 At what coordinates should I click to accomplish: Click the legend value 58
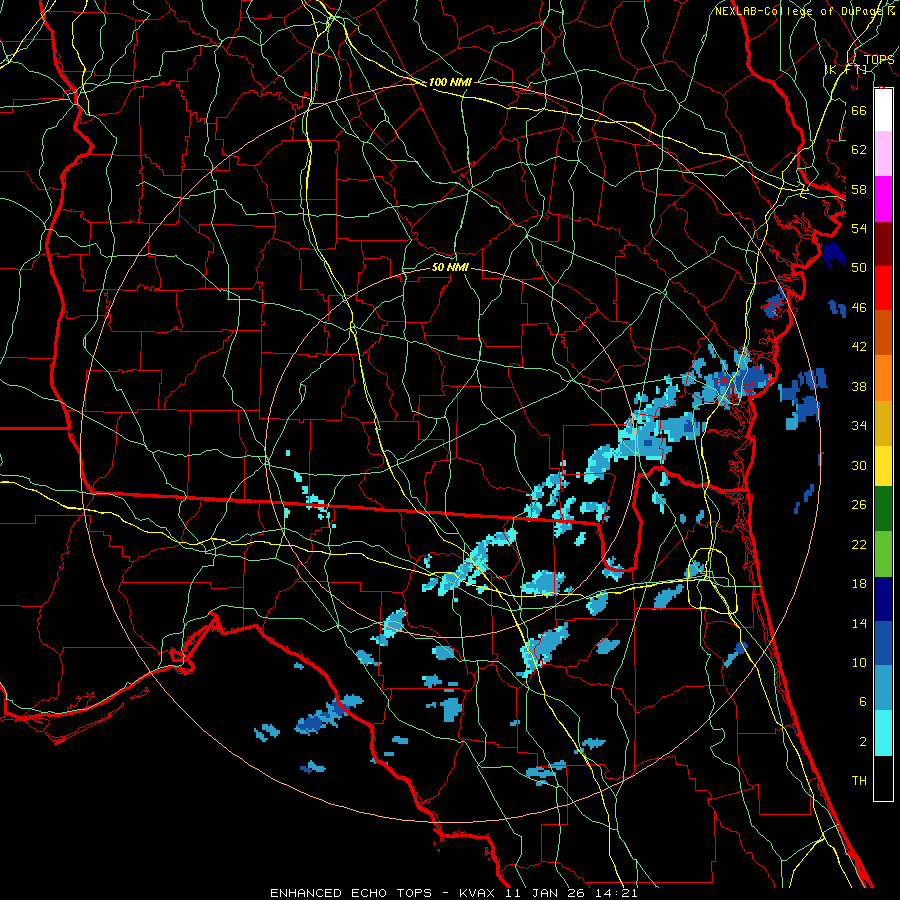(859, 189)
